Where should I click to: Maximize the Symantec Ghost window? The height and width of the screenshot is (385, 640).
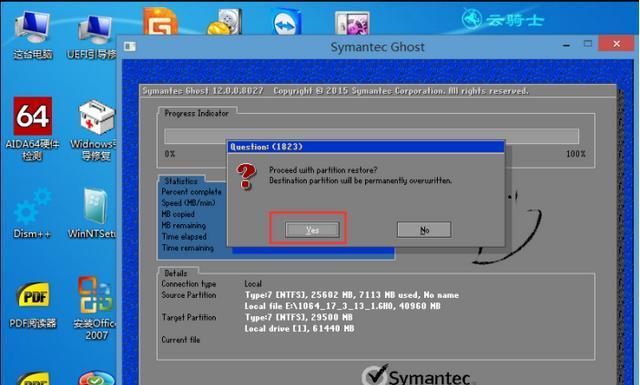[588, 44]
